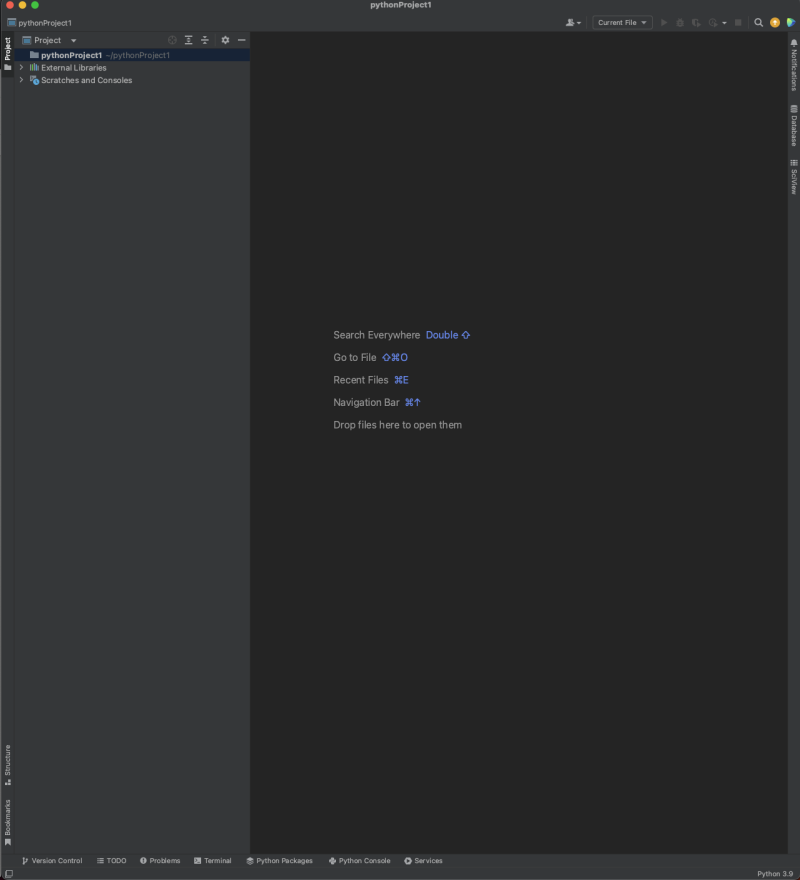Viewport: 800px width, 880px height.
Task: Open the Problems tool window
Action: (160, 861)
